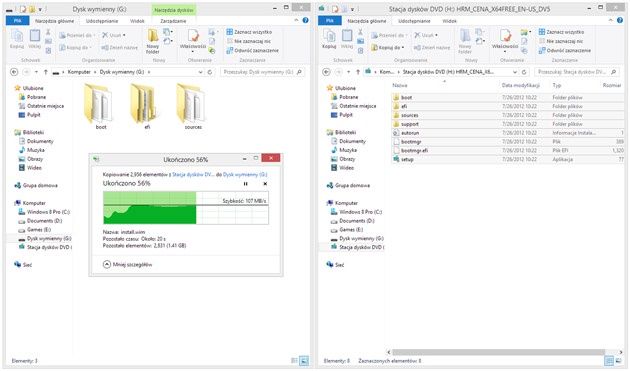The image size is (630, 371).
Task: Click the copy progress speed graph
Action: click(186, 208)
